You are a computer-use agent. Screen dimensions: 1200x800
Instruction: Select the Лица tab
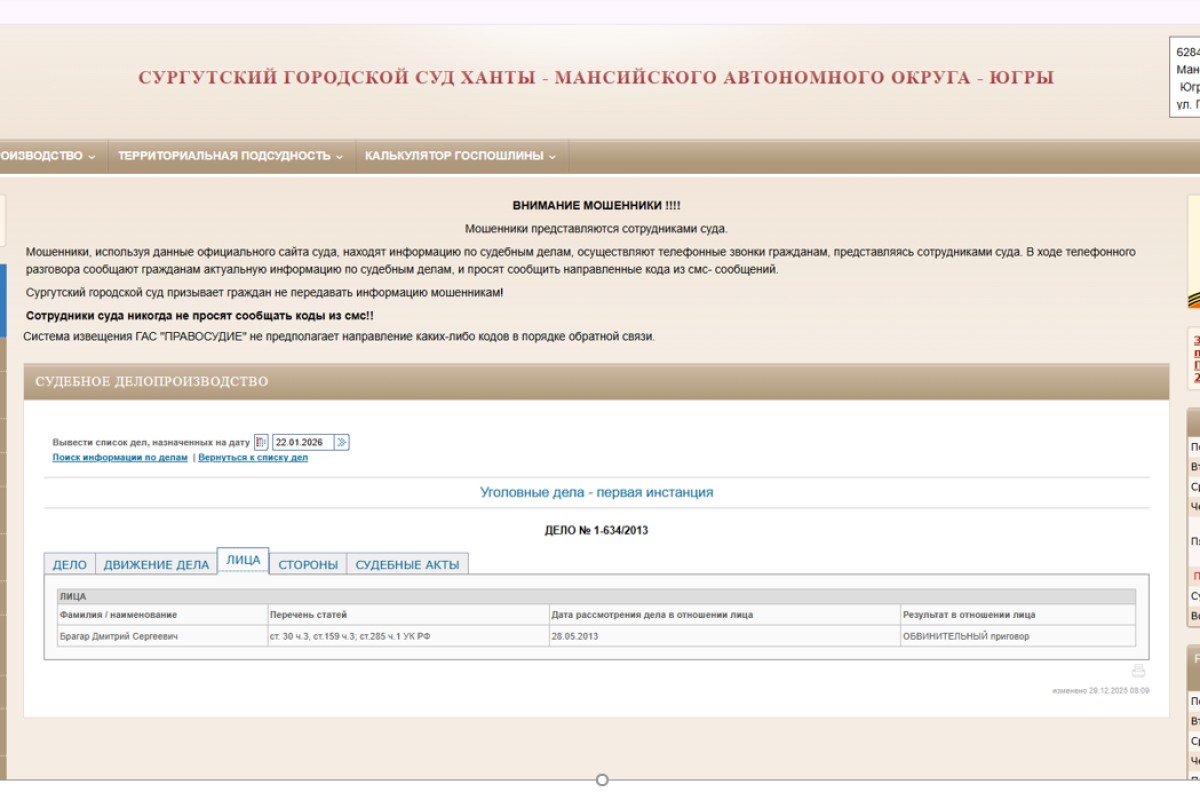coord(243,561)
